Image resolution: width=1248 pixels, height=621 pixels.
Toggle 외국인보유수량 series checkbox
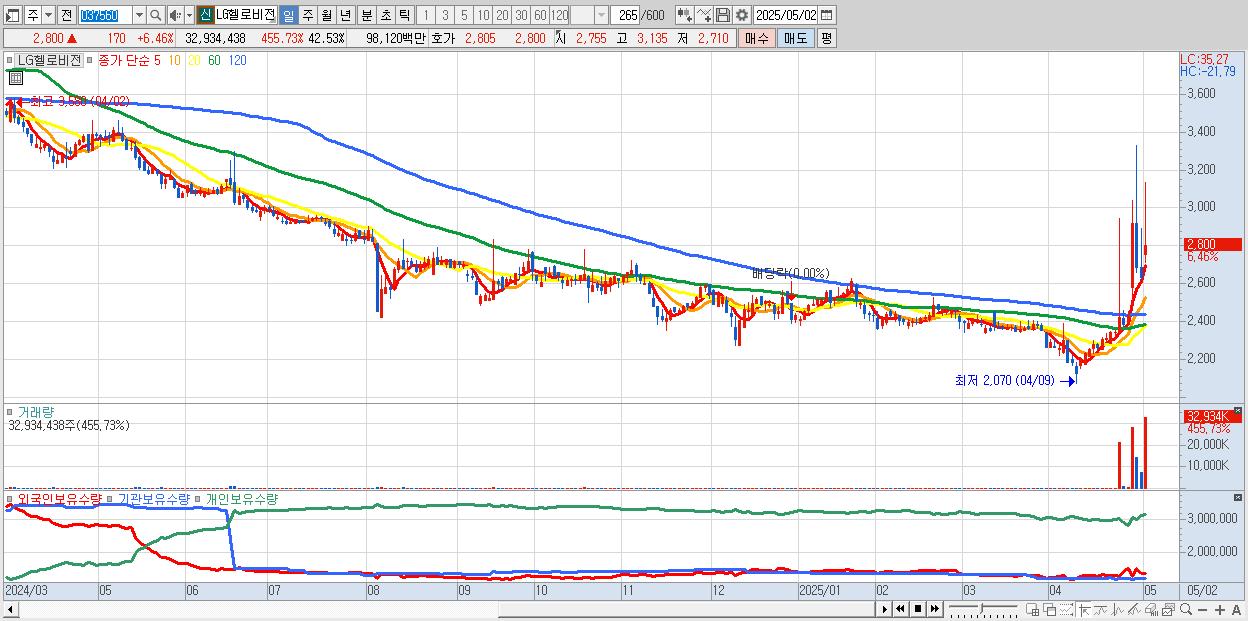(x=11, y=498)
